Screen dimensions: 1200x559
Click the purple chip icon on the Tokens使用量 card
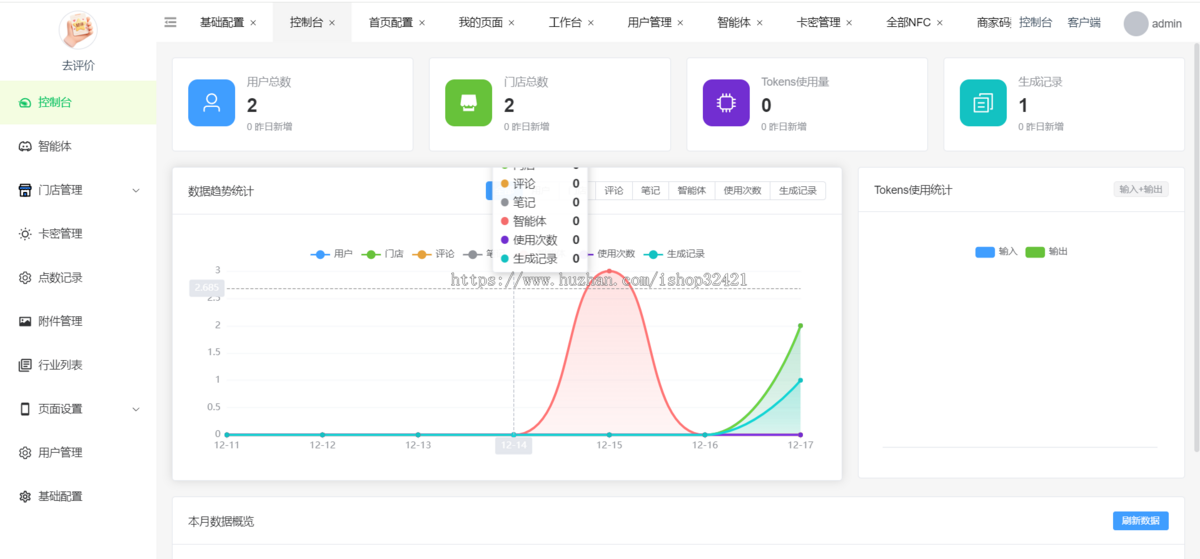coord(726,102)
